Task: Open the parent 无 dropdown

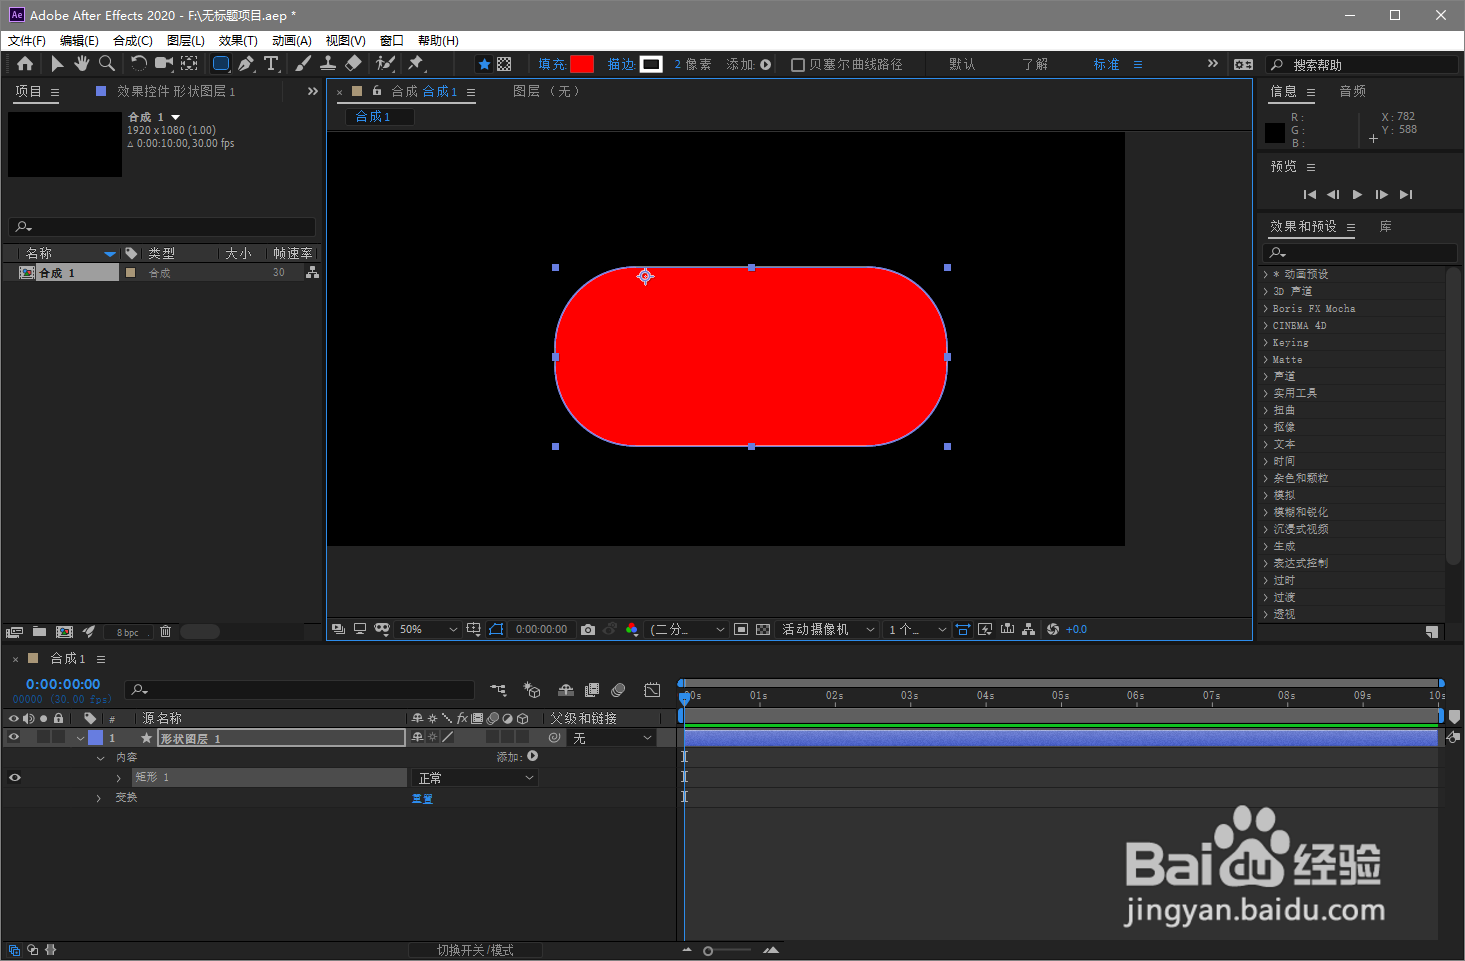Action: point(613,738)
